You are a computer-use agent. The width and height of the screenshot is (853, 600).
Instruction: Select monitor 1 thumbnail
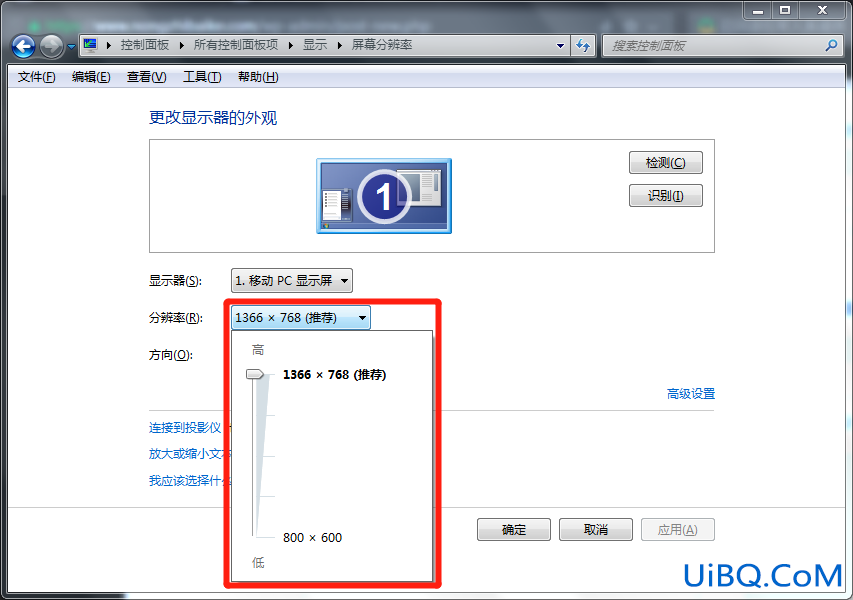[x=384, y=196]
